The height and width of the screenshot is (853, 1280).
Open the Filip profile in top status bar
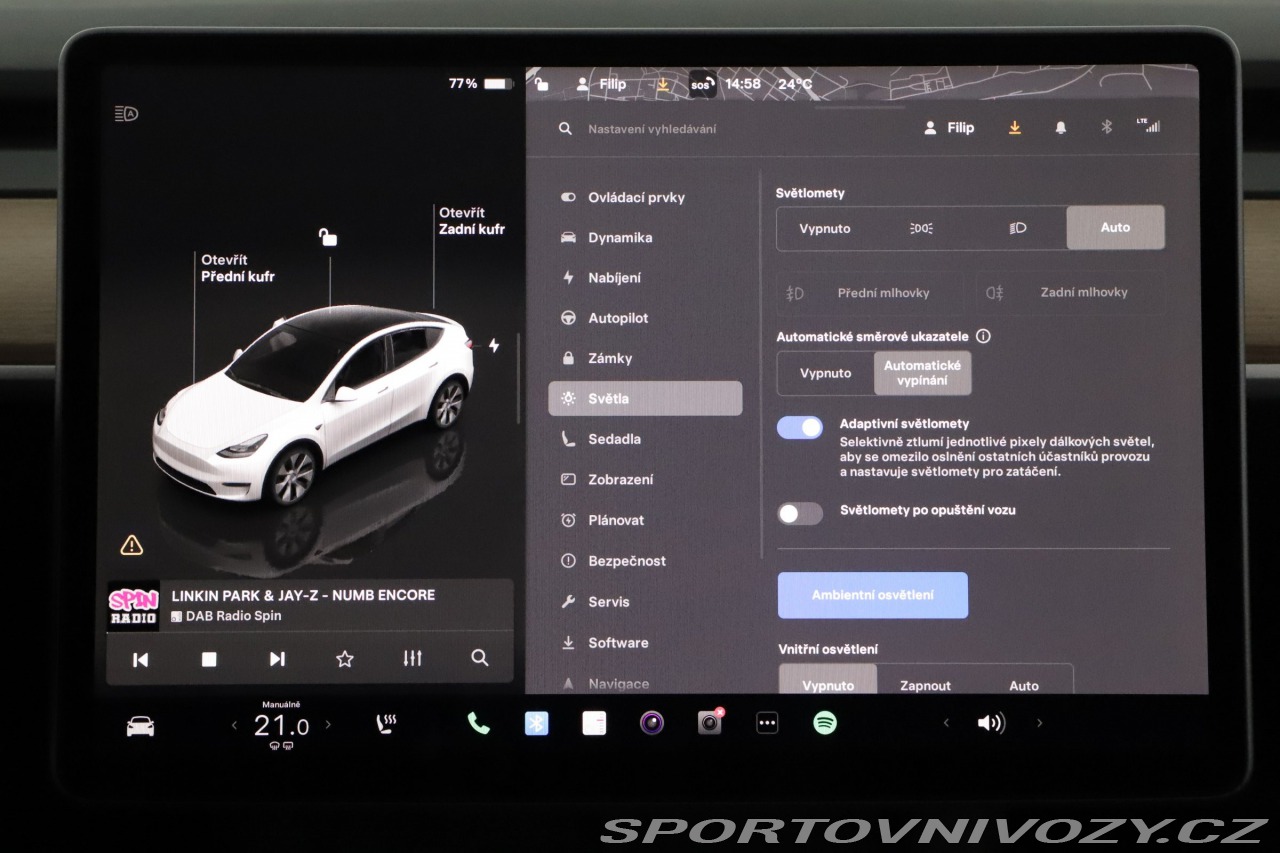coord(602,84)
